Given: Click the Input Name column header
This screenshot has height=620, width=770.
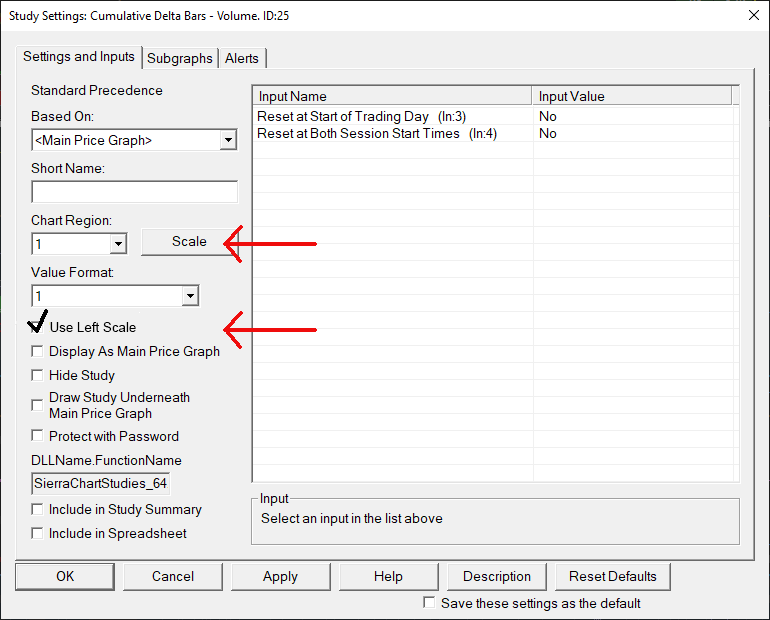Looking at the screenshot, I should pyautogui.click(x=392, y=96).
